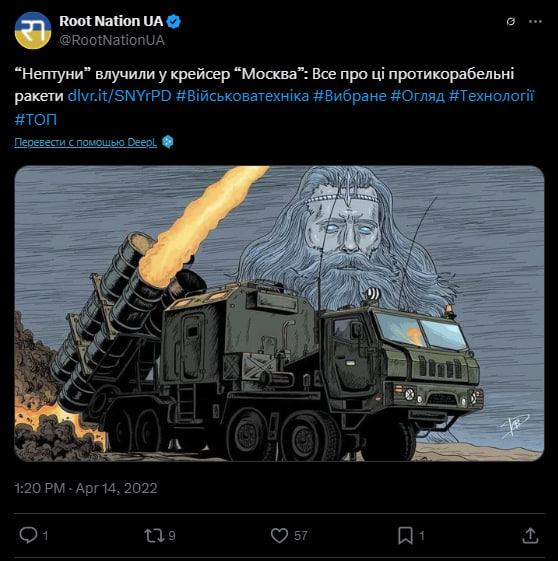Image resolution: width=558 pixels, height=561 pixels.
Task: Open hashtag #Огляд
Action: pos(417,96)
